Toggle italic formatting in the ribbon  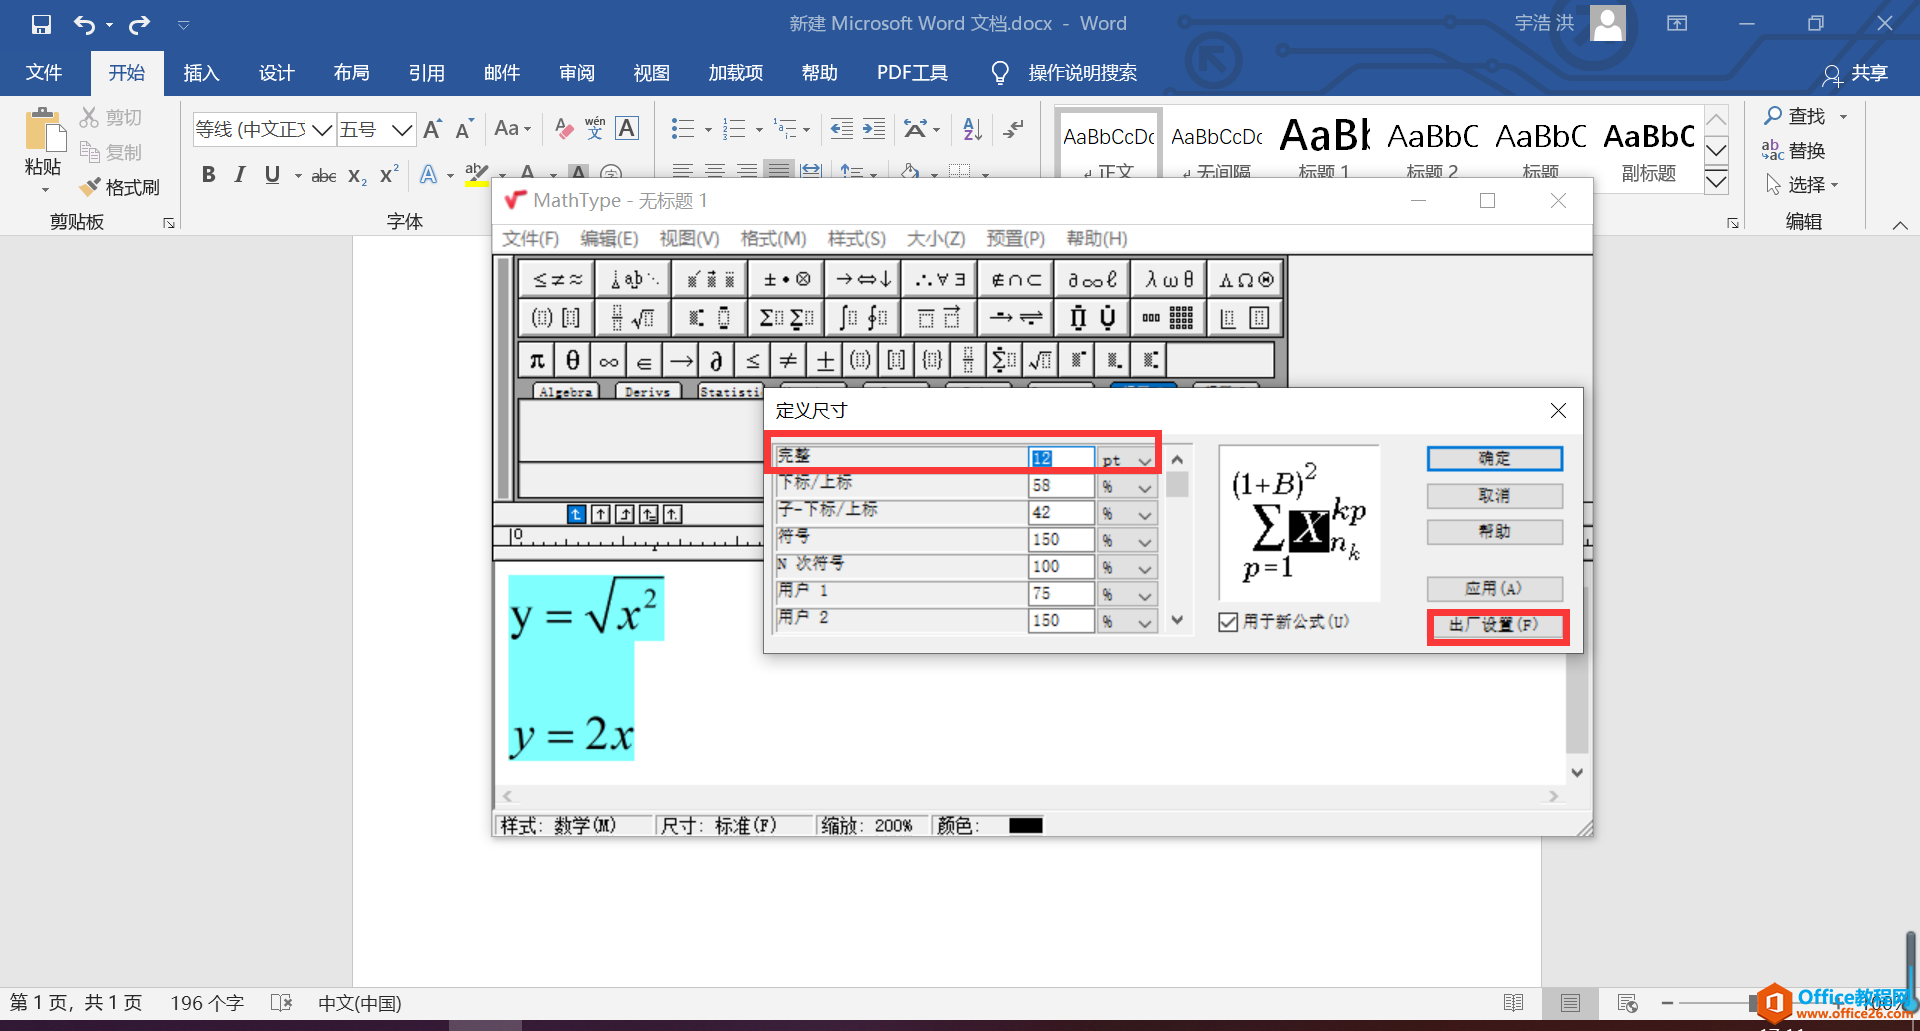click(240, 175)
